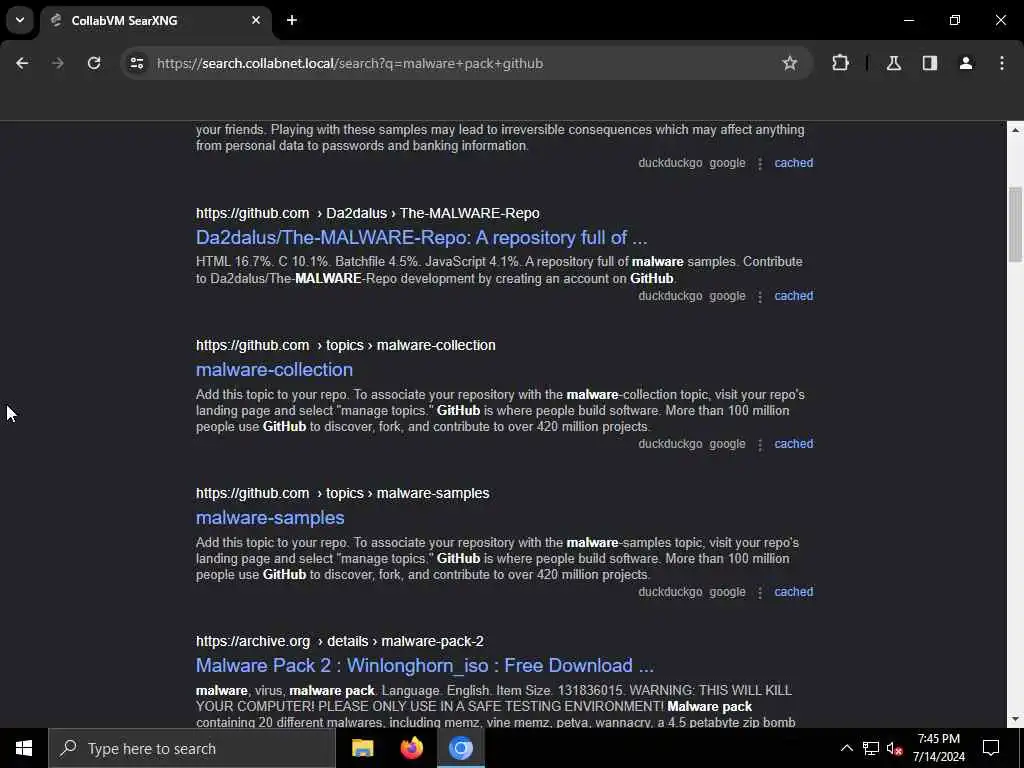Click the taskbar search box
1024x768 pixels.
tap(192, 748)
